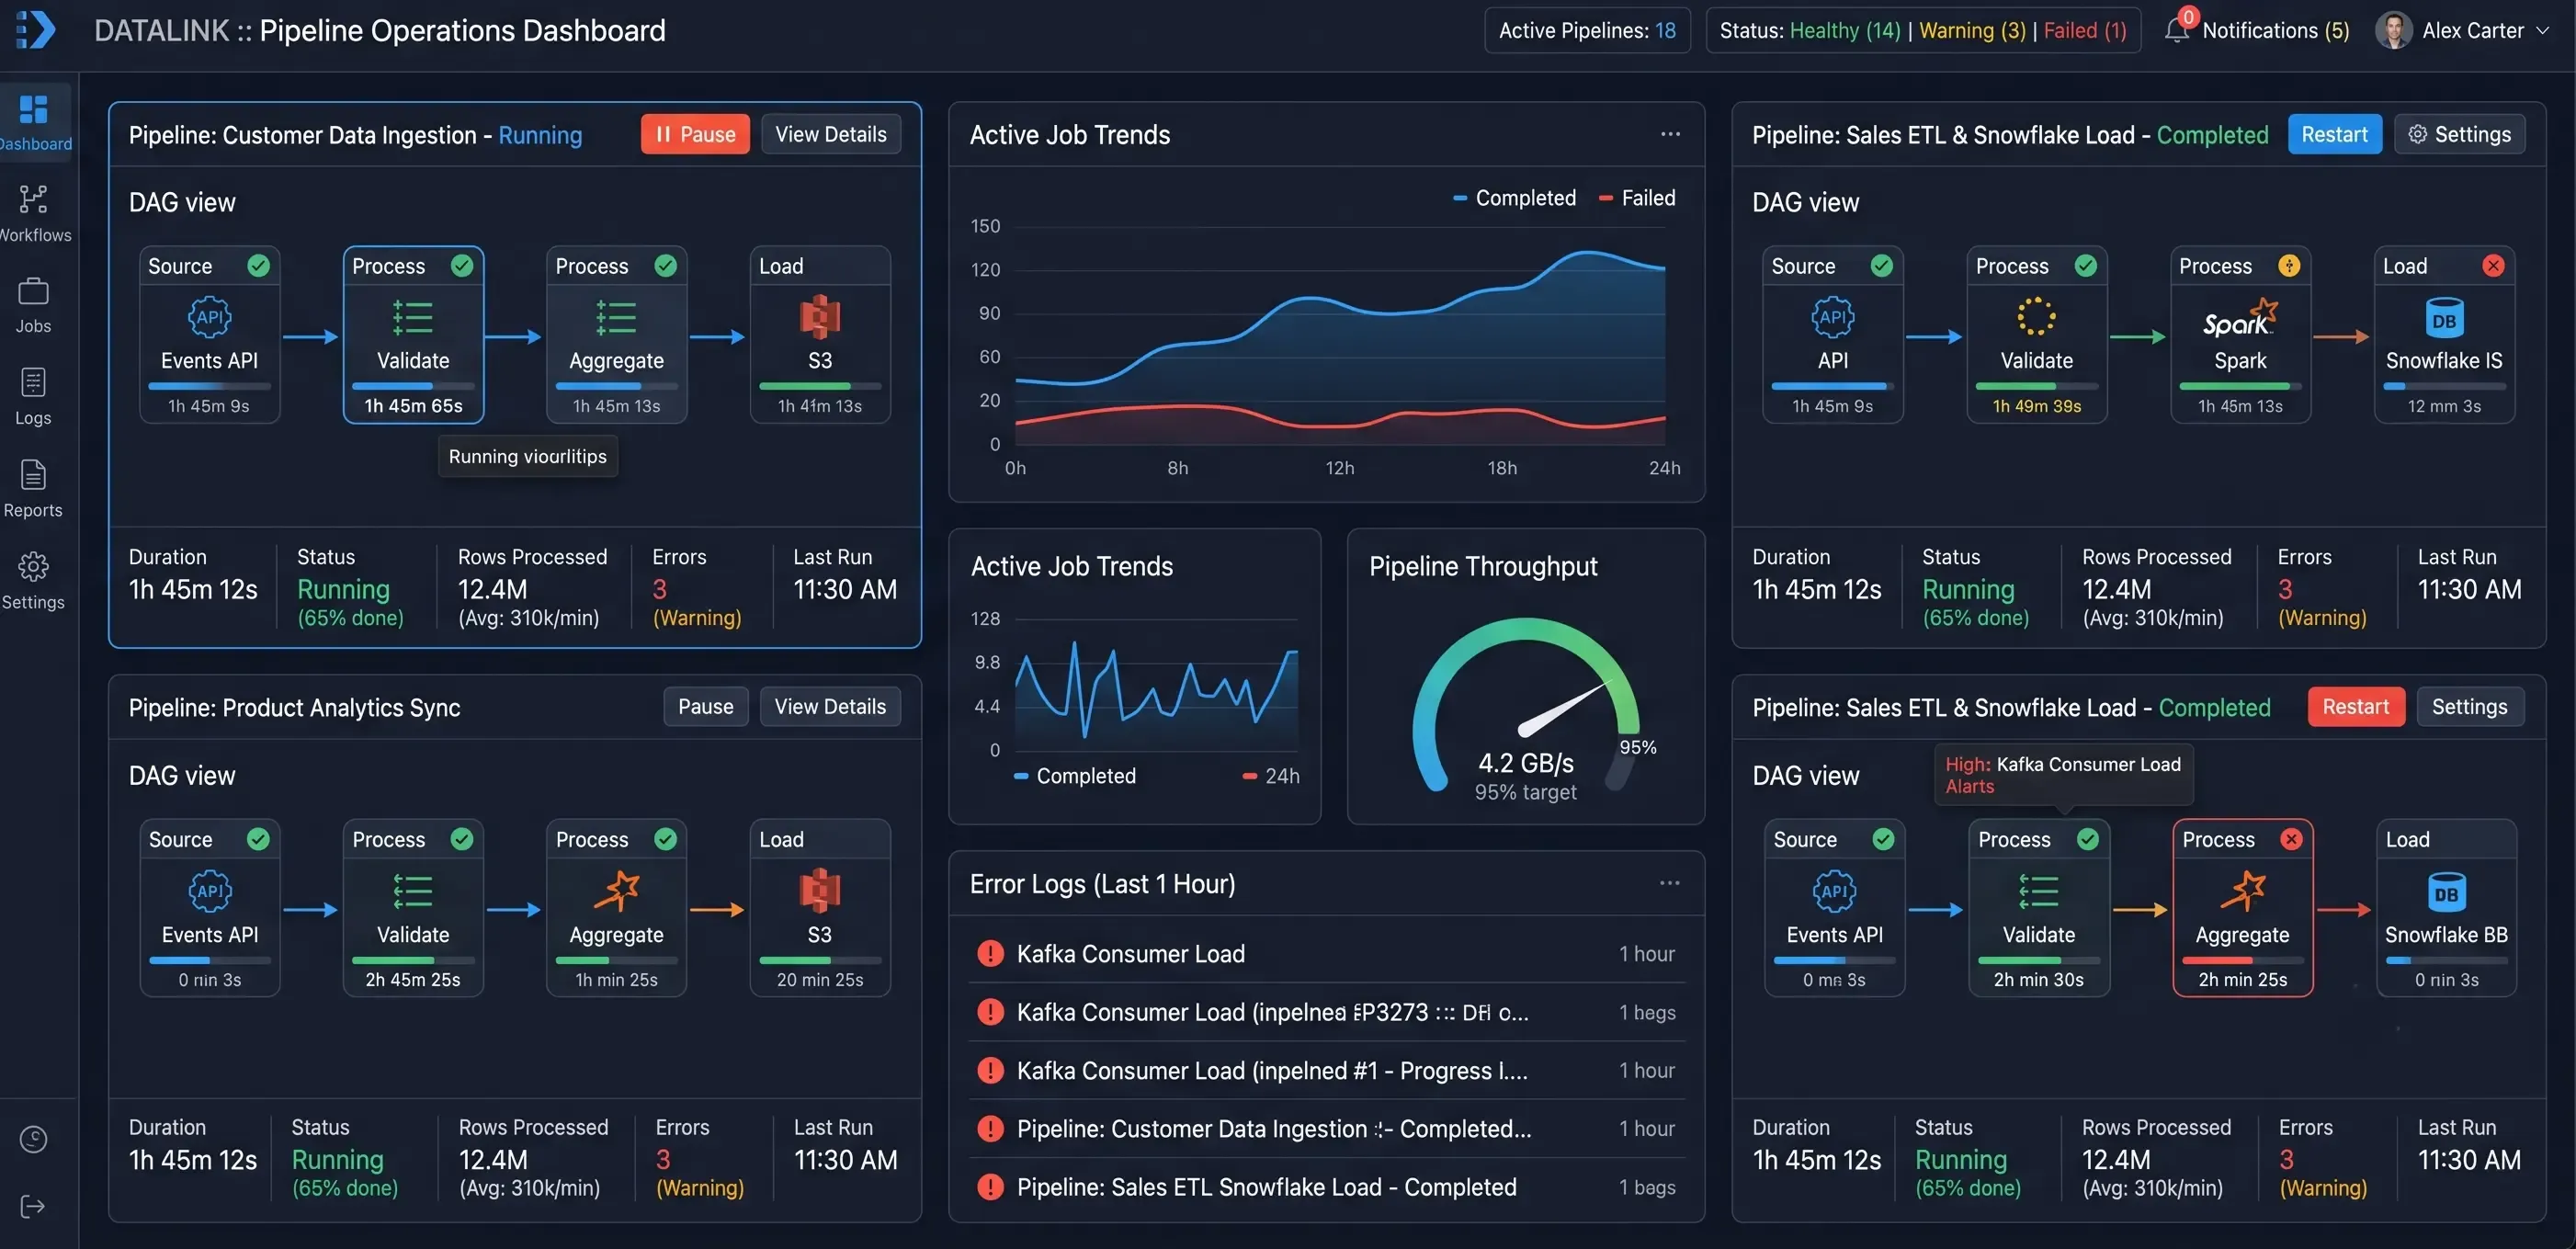Screen dimensions: 2576x1249
Task: Click progress bar under Snowflake IS node
Action: coord(2444,386)
